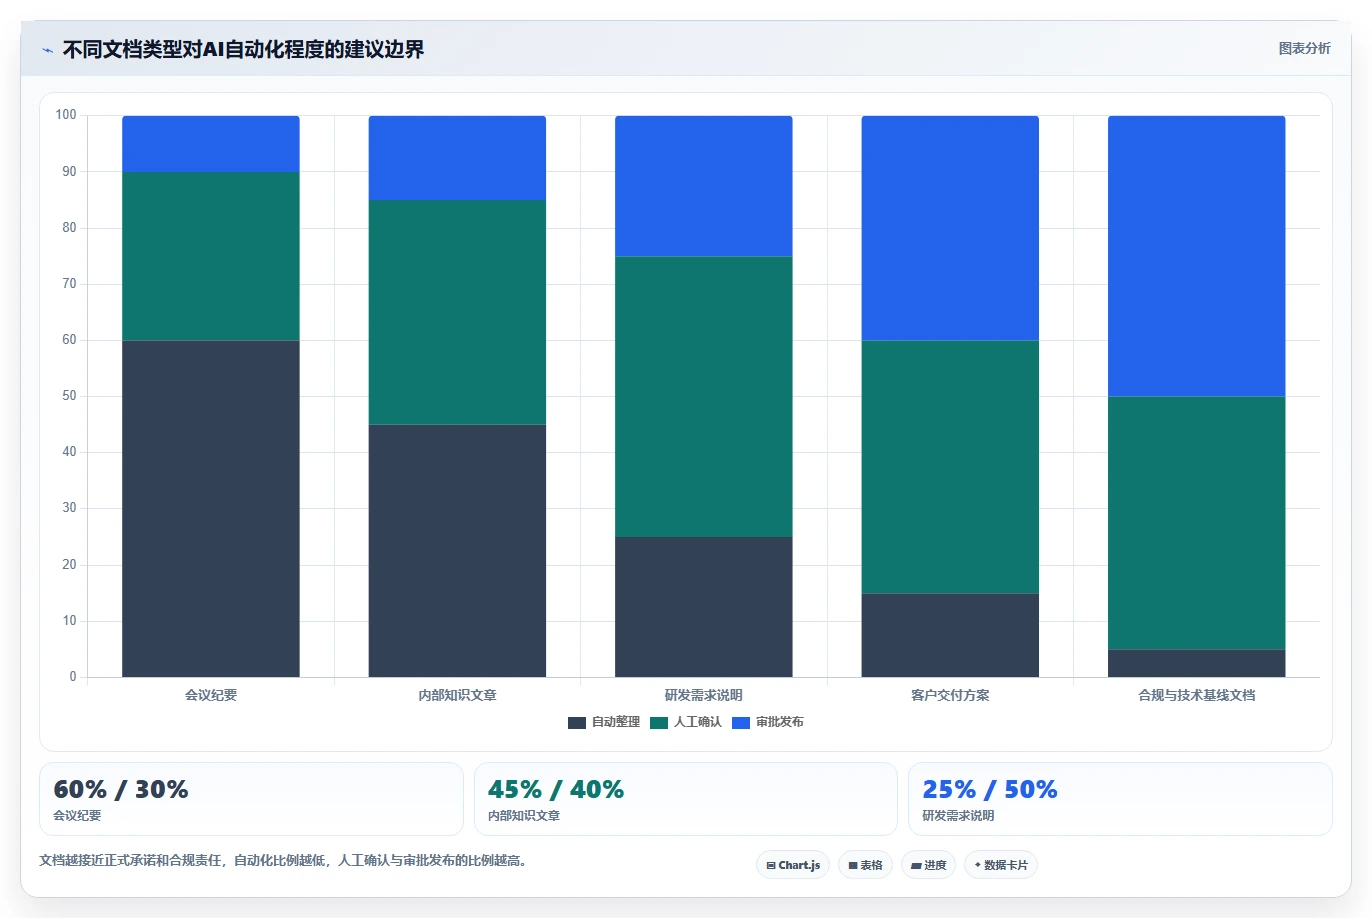
Task: Select the blue 审批发布 segment for 会议纪要
Action: pyautogui.click(x=211, y=144)
